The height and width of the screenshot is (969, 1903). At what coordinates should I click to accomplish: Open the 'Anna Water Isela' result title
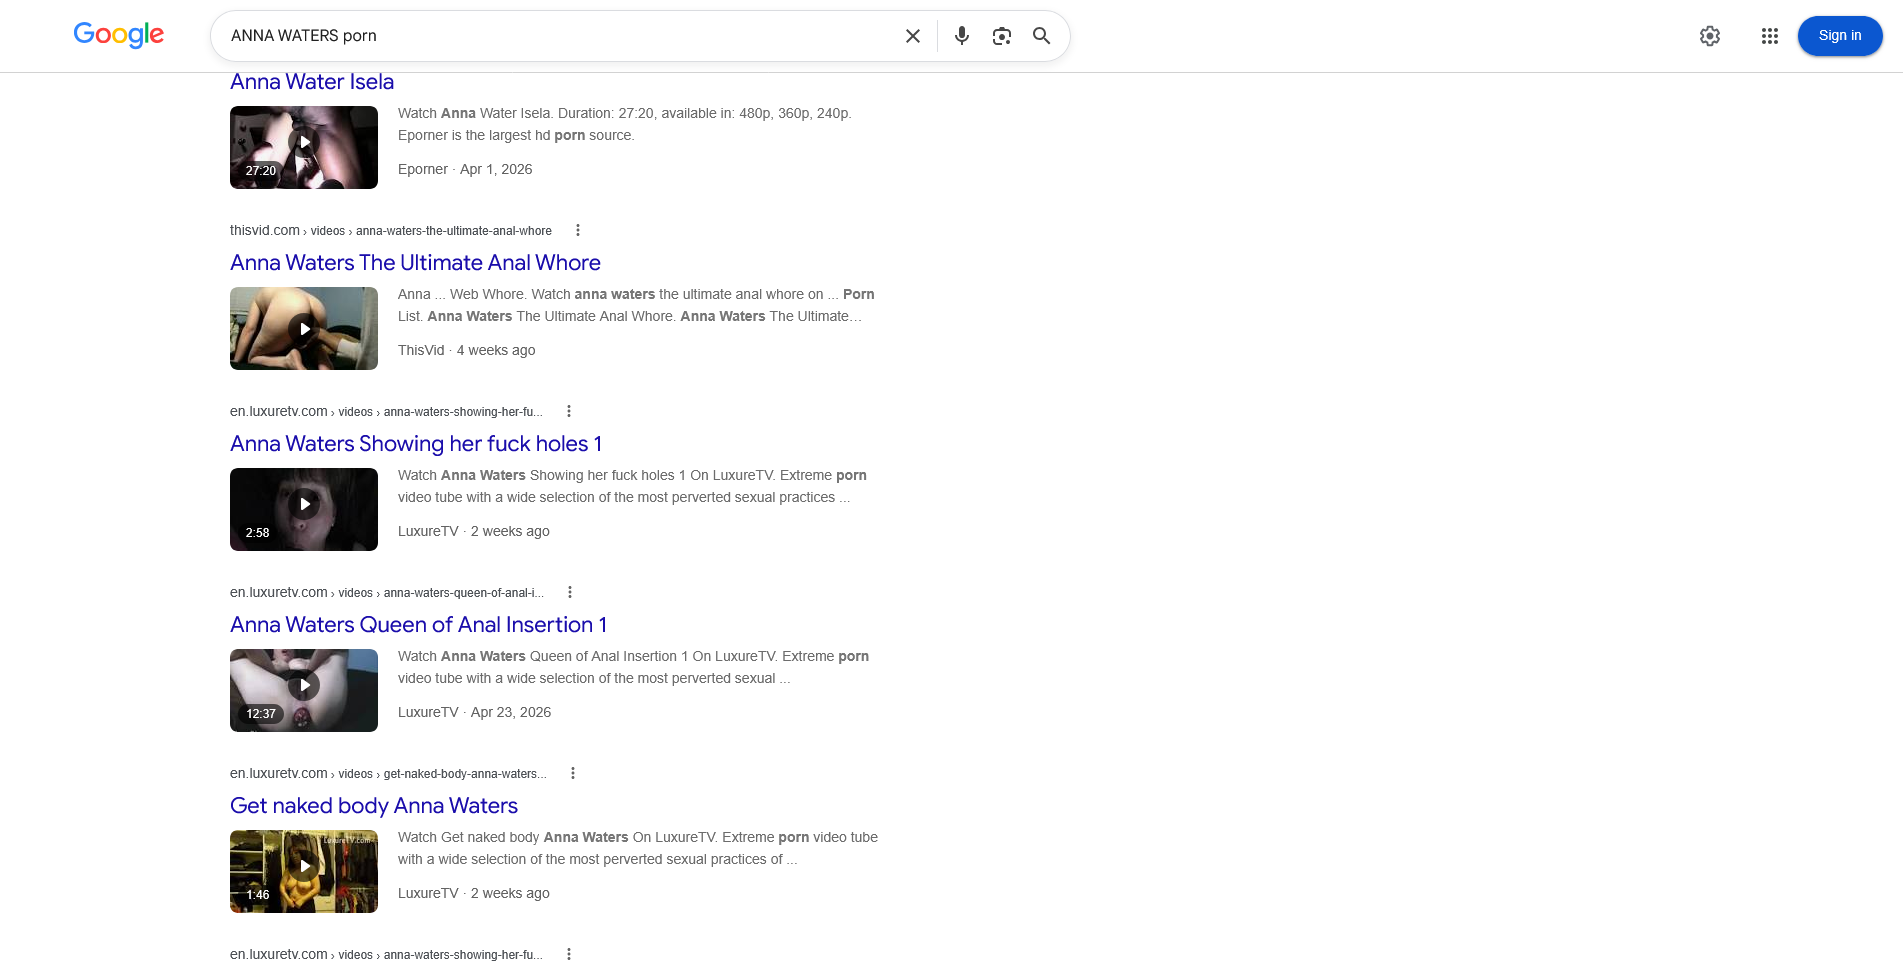click(x=312, y=82)
